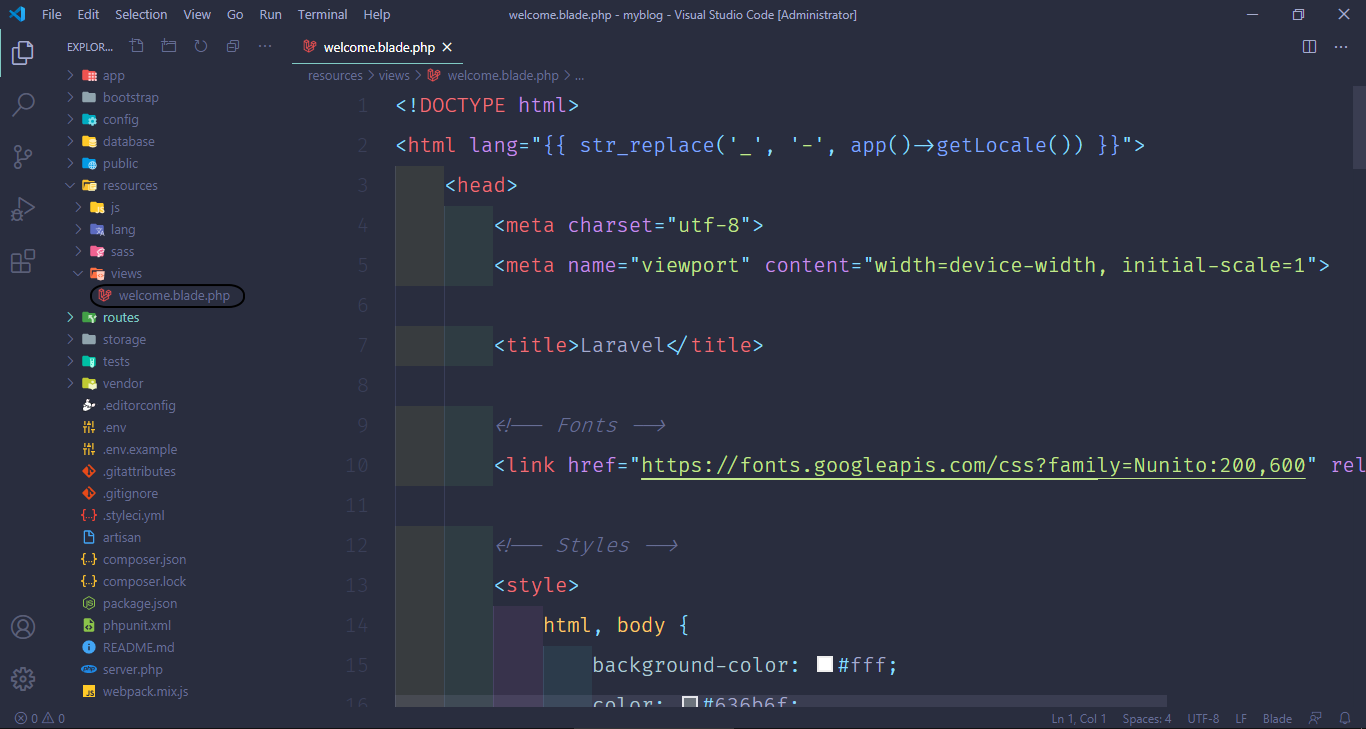Image resolution: width=1366 pixels, height=729 pixels.
Task: Open Explorer more actions ellipsis
Action: point(265,46)
